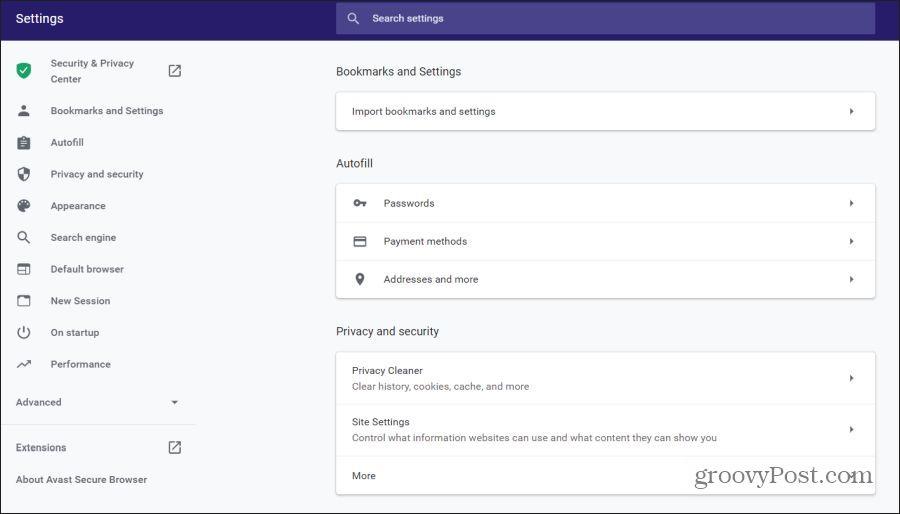
Task: Open Security & Privacy Center link text
Action: point(92,71)
